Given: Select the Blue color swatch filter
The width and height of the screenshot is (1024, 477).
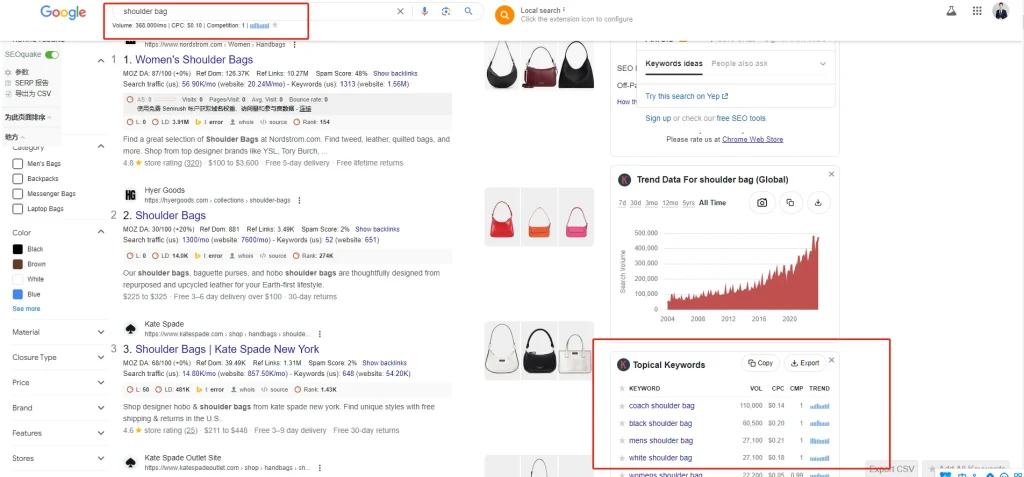Looking at the screenshot, I should (x=18, y=294).
